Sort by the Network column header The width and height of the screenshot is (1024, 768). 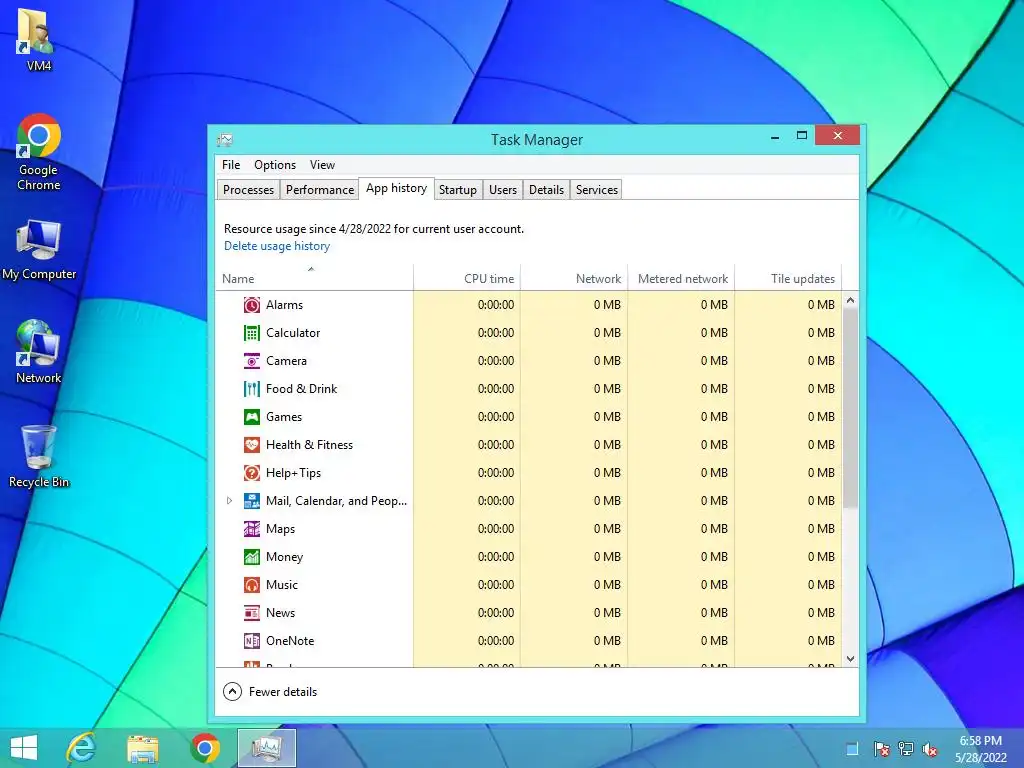click(x=574, y=278)
